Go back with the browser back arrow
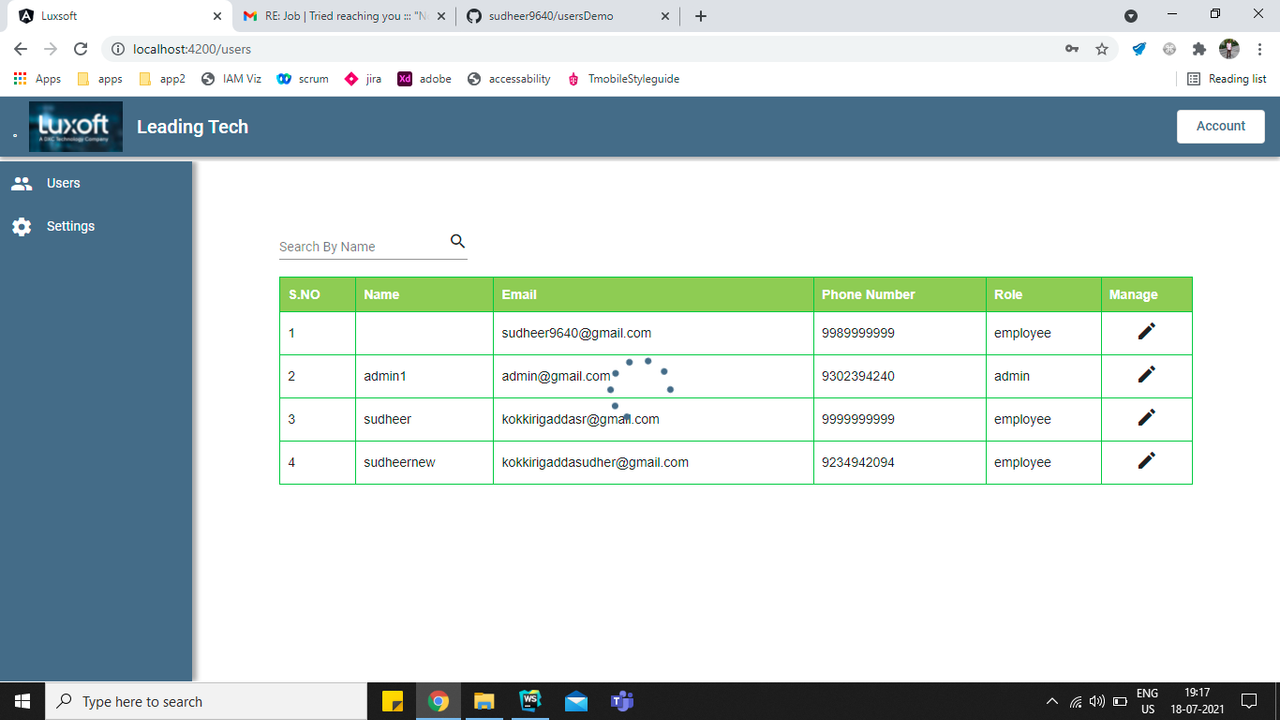Screen dimensions: 1280x720 (x=21, y=49)
